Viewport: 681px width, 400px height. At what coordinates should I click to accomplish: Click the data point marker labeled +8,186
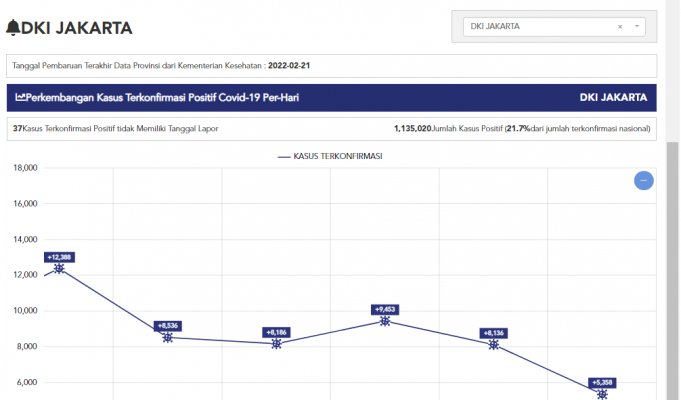coord(276,343)
